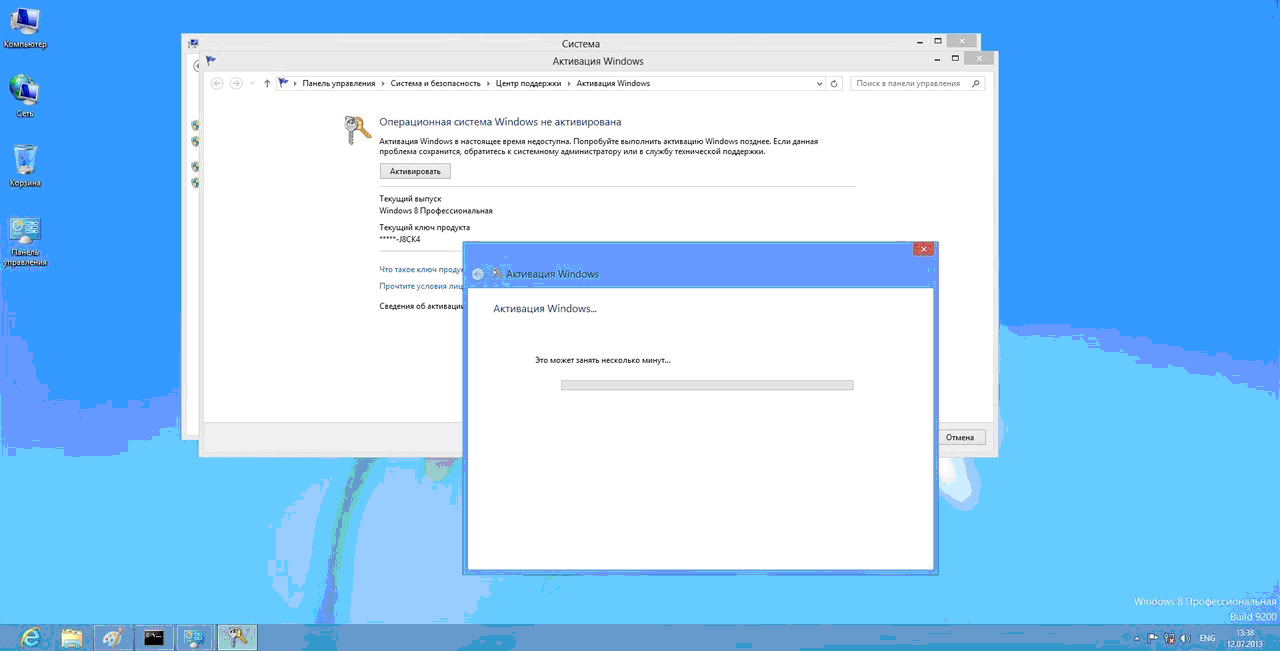
Task: Go up one level with the up arrow
Action: coord(267,83)
